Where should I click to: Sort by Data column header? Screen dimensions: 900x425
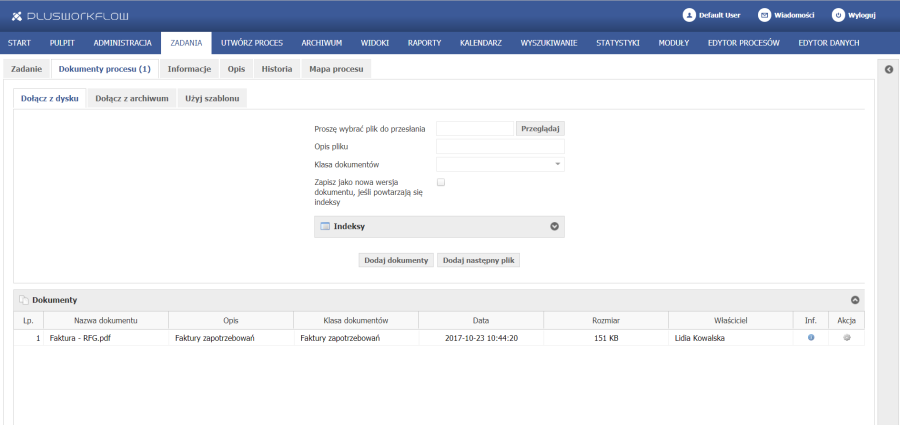481,320
